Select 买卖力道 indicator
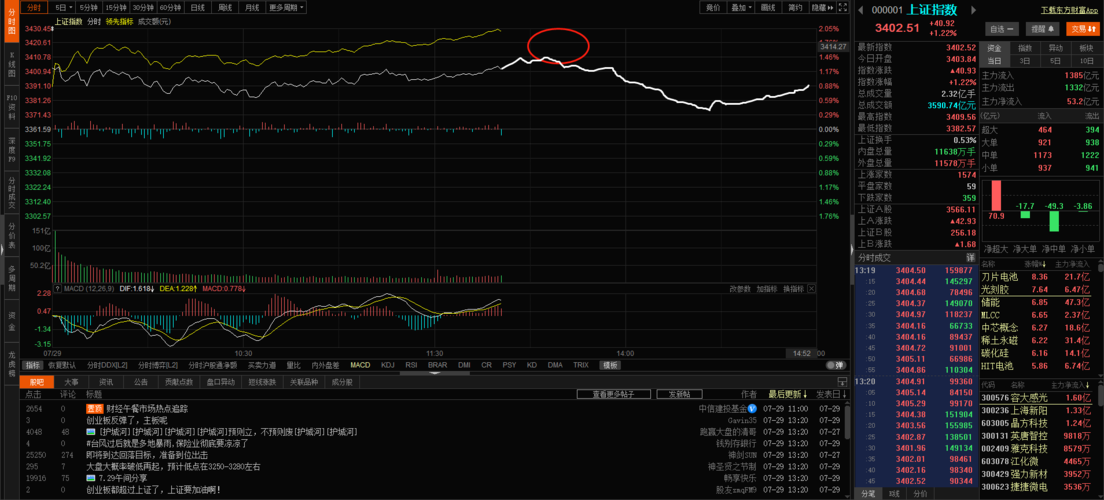The image size is (1104, 500). pyautogui.click(x=262, y=365)
